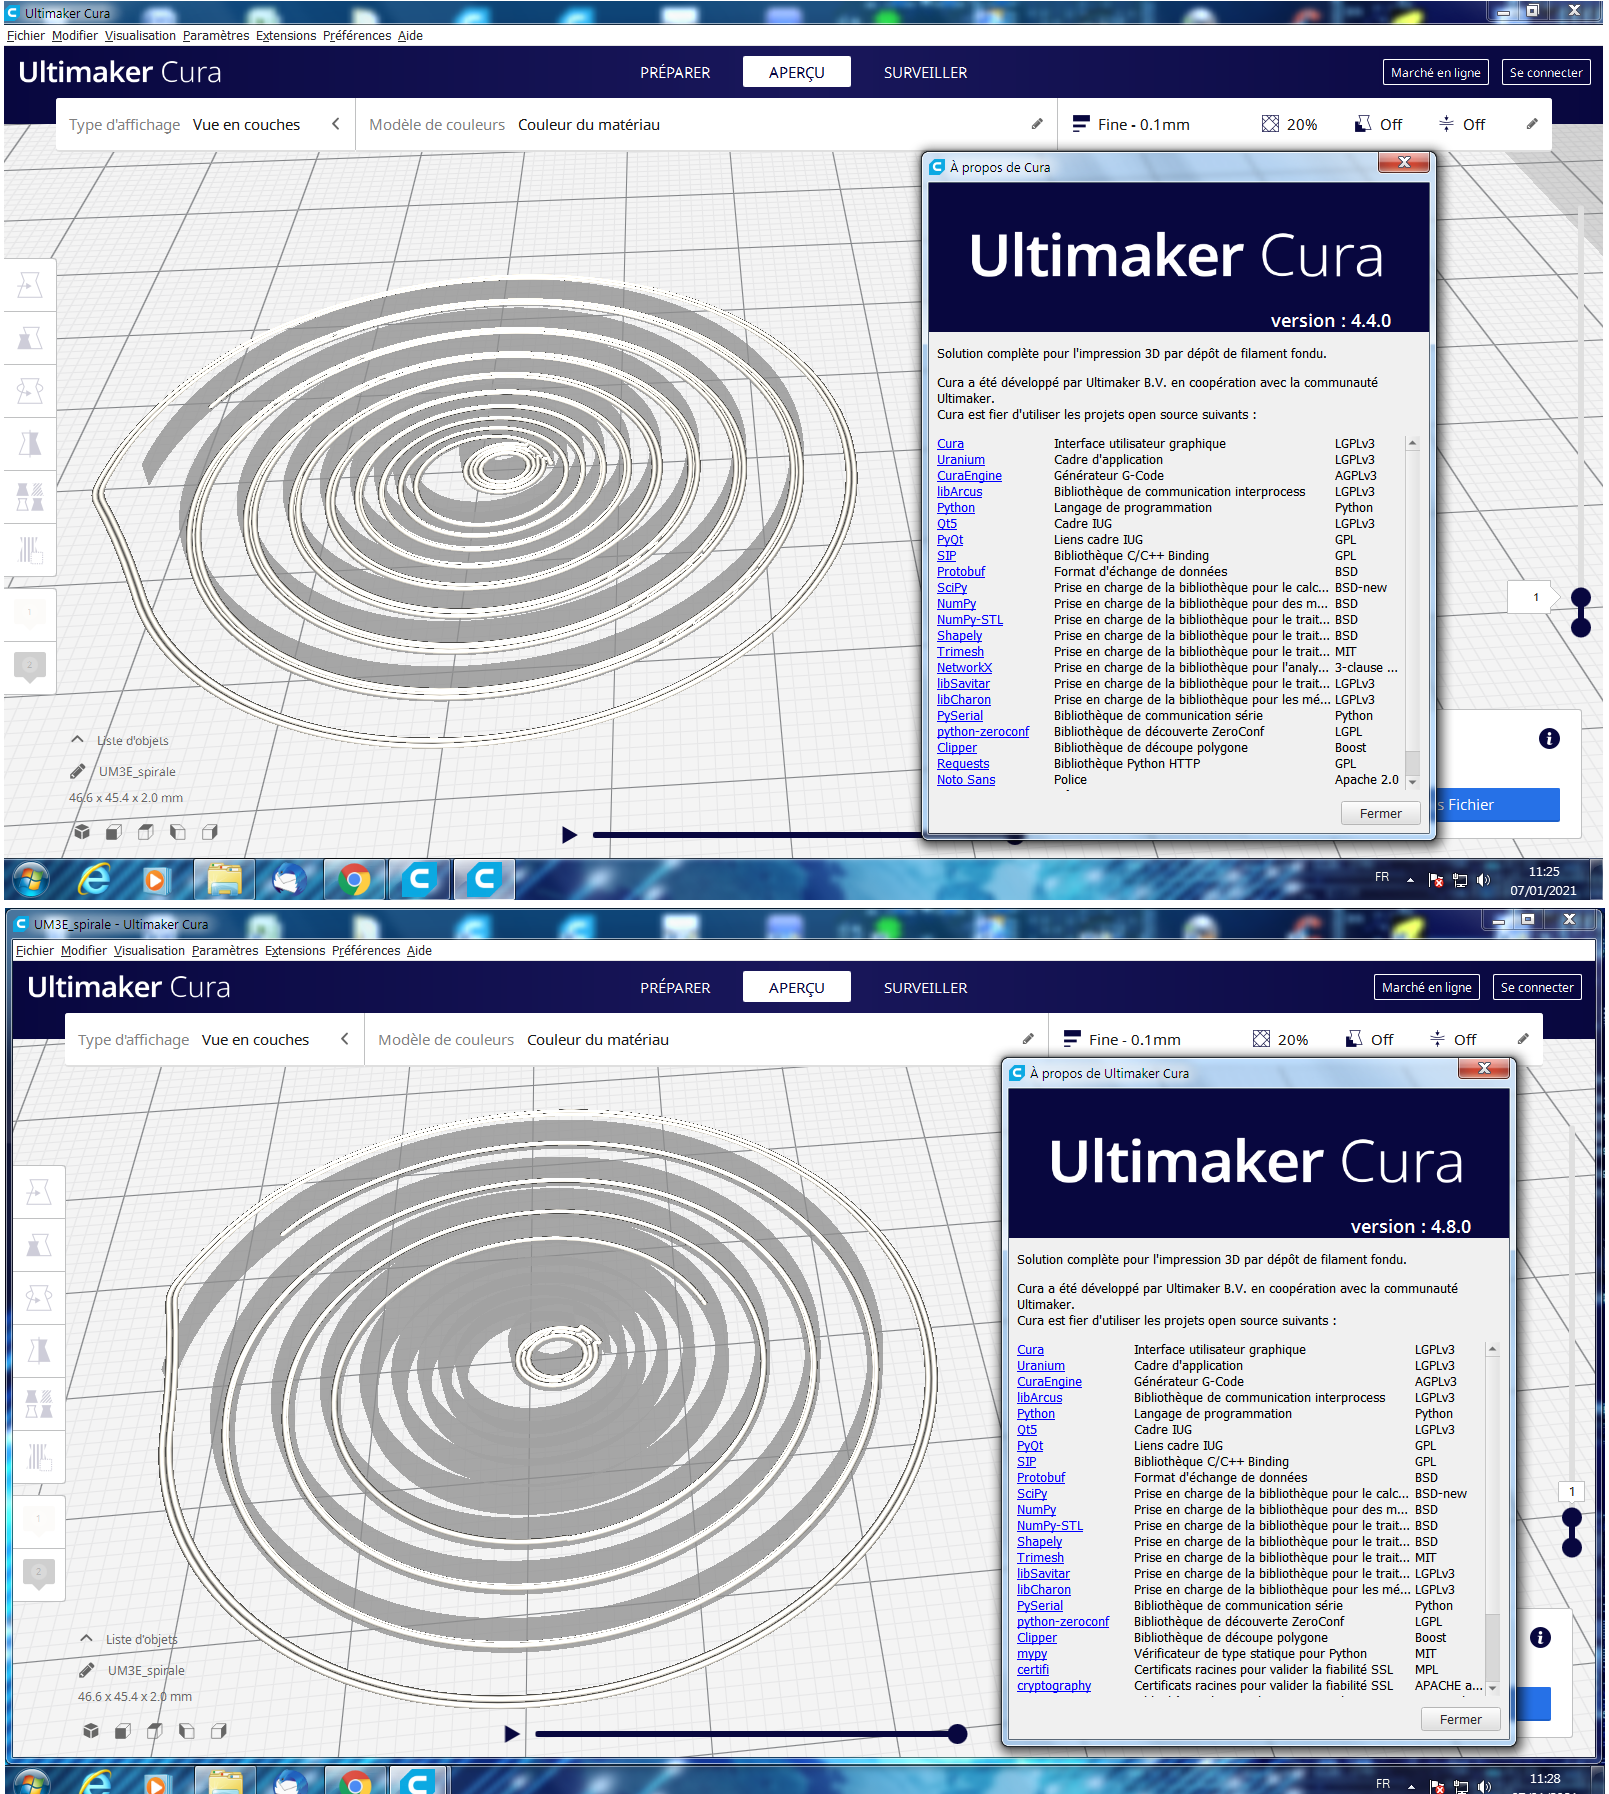
Task: Click the info icon in Cura 4.8.0 window
Action: [x=1540, y=1638]
